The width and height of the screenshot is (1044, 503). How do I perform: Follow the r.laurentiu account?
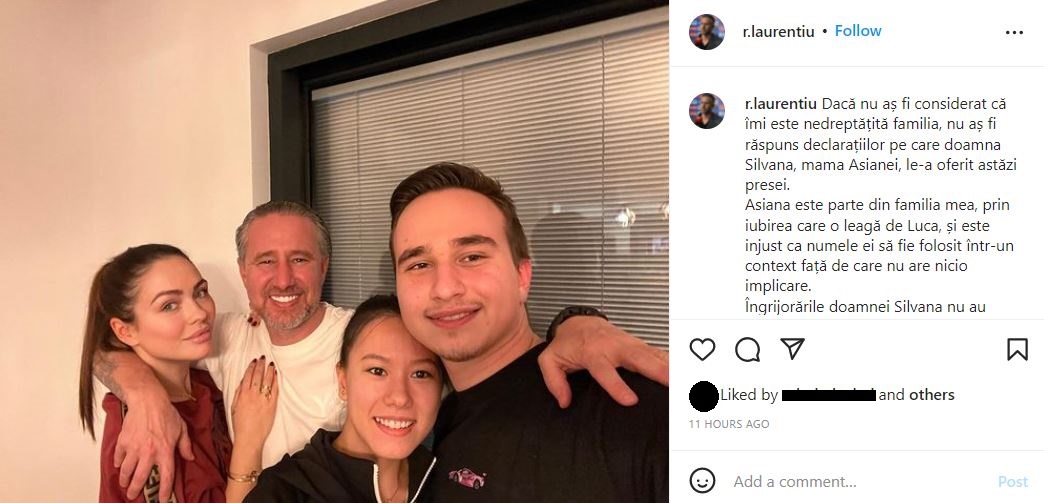(858, 31)
